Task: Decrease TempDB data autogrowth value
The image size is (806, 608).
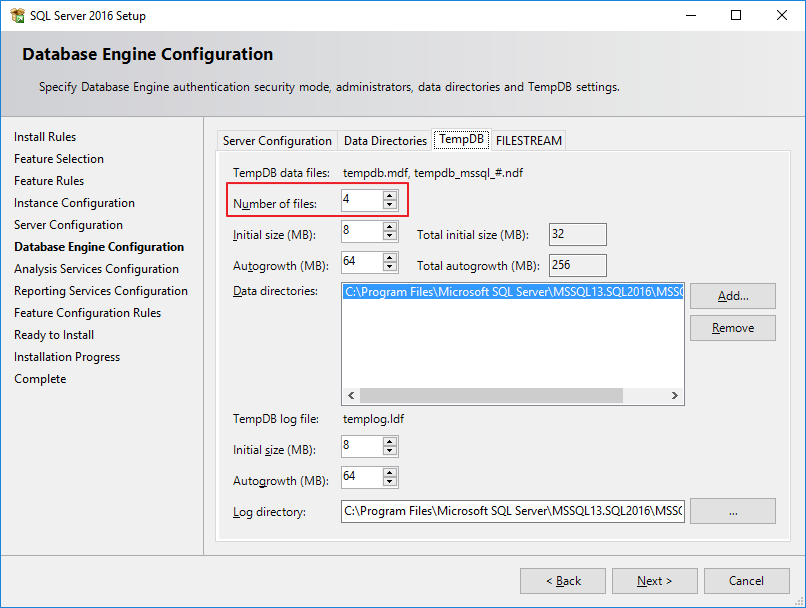Action: click(x=390, y=266)
